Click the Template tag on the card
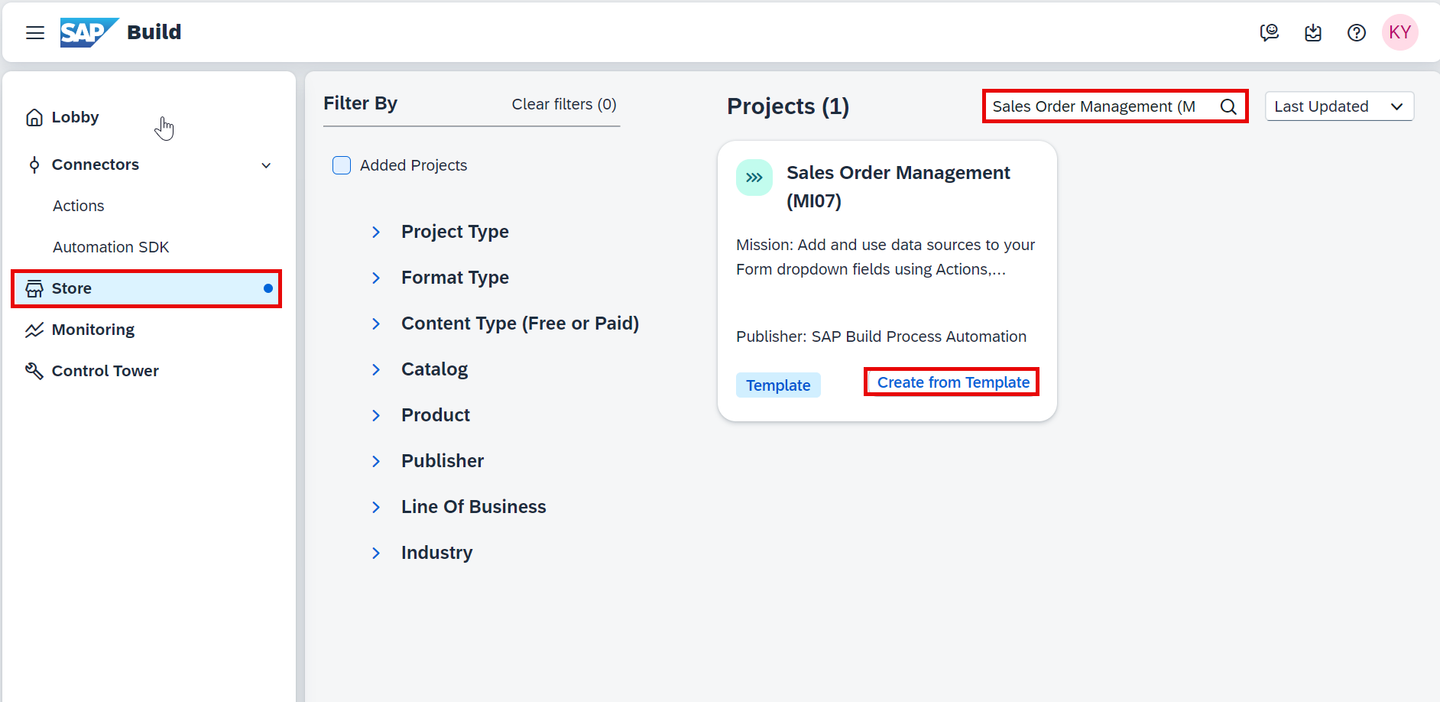 [778, 385]
